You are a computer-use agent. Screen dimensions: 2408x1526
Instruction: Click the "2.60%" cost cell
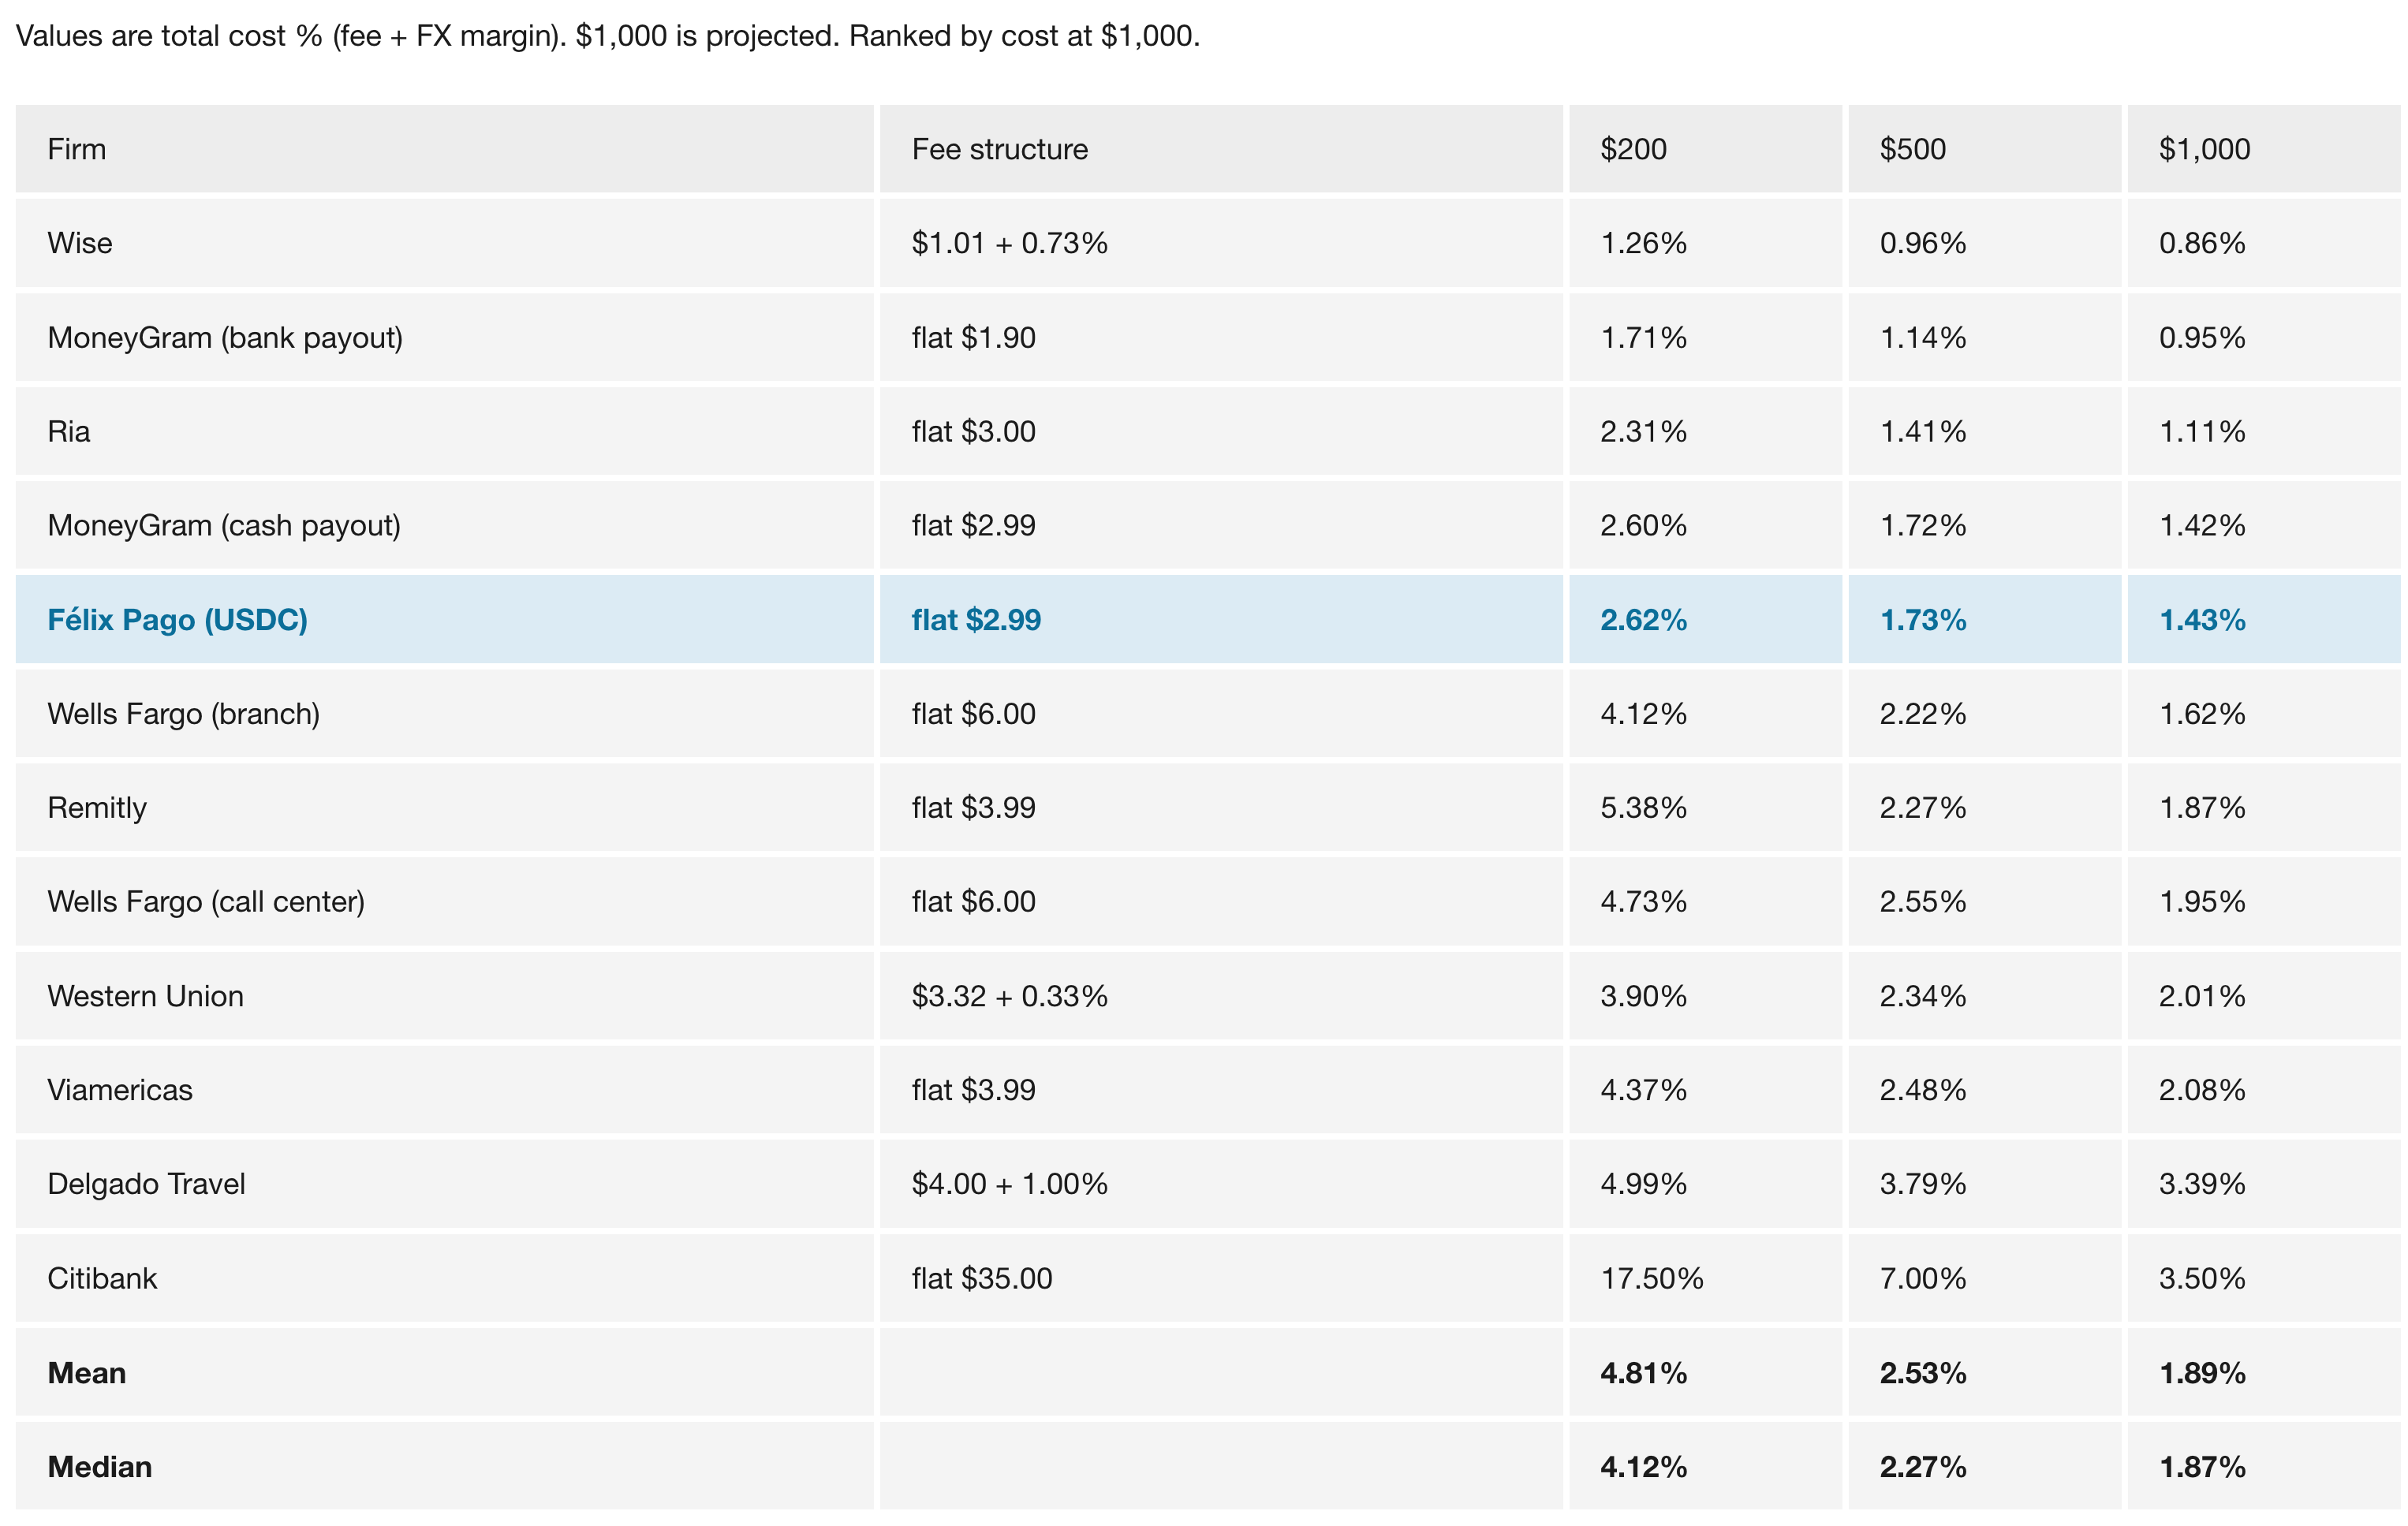[x=1705, y=525]
